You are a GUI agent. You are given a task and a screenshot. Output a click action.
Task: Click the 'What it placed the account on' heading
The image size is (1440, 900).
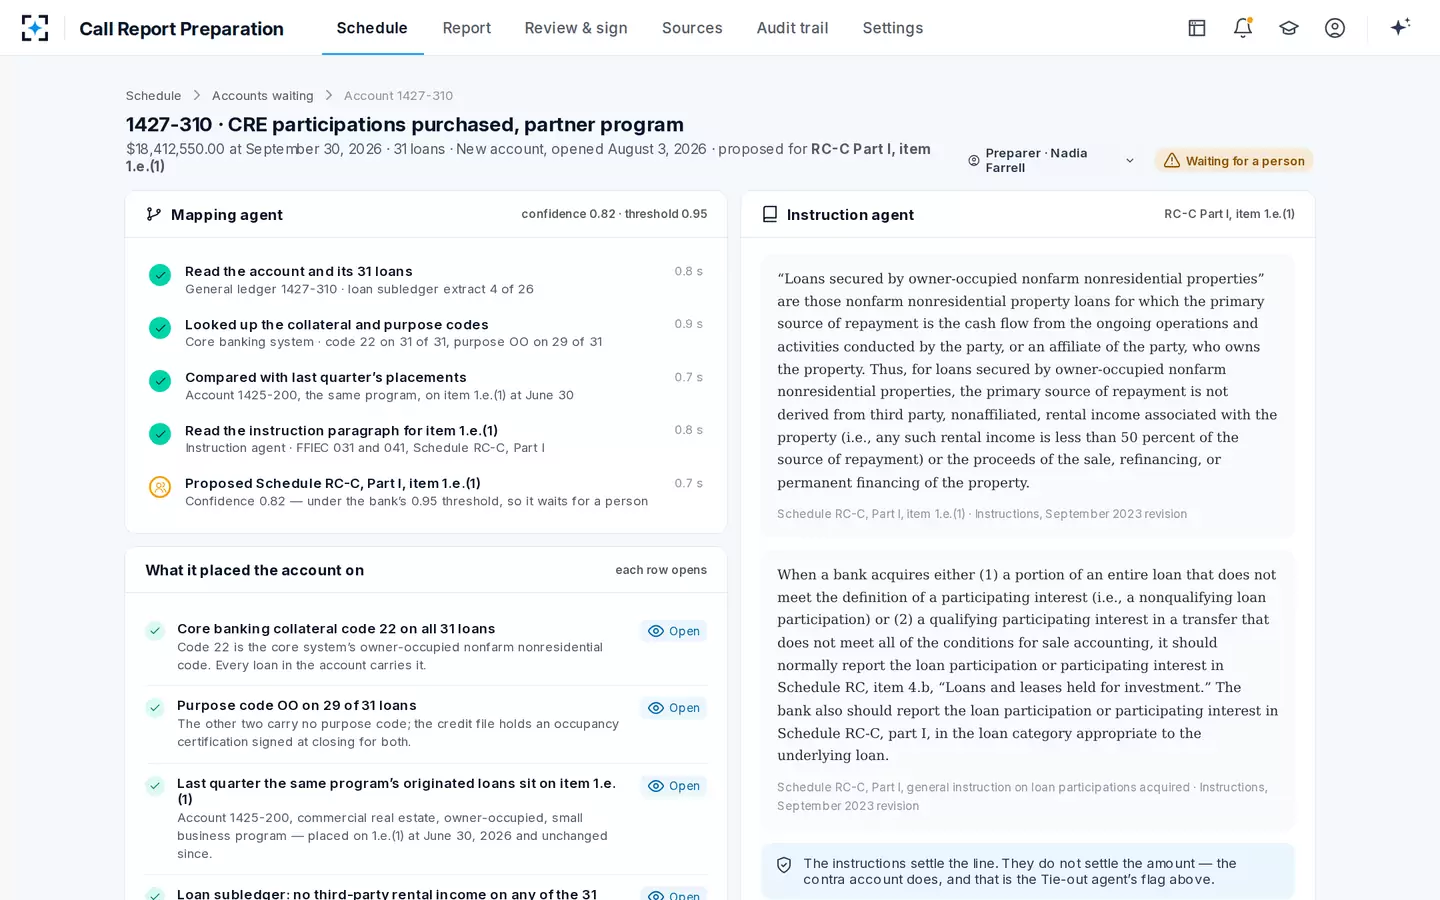coord(255,570)
